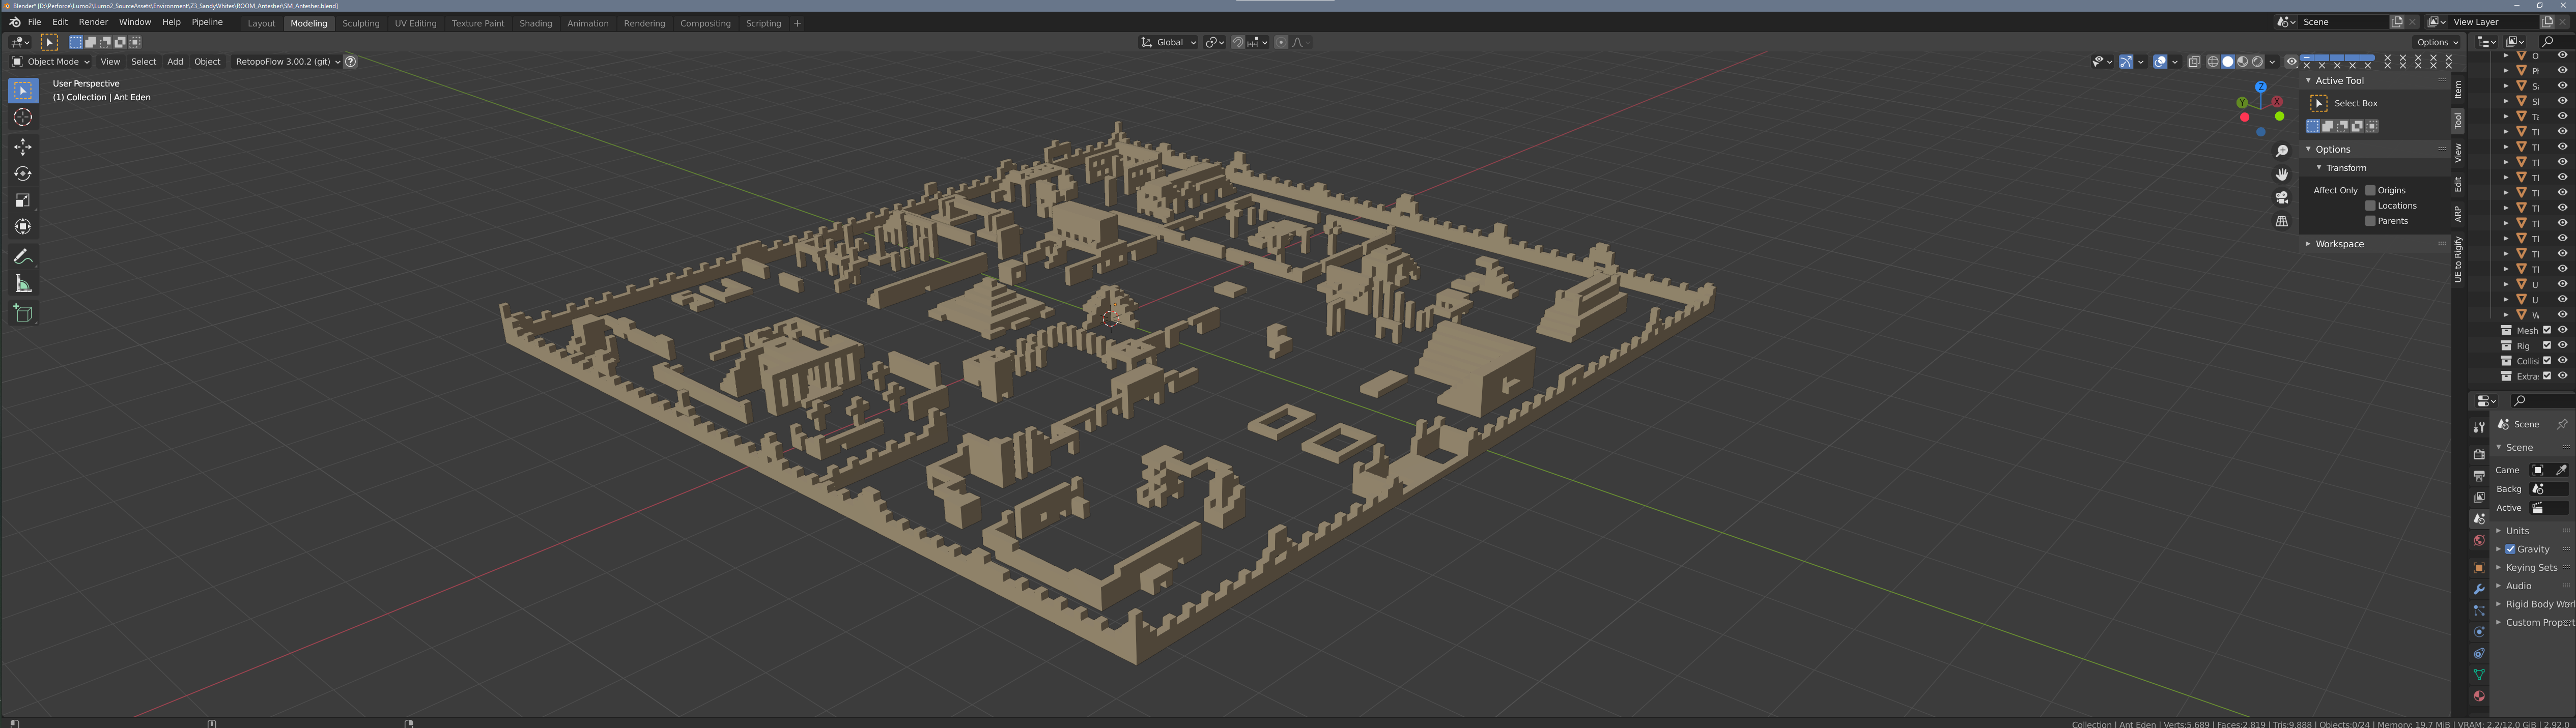Viewport: 2576px width, 728px height.
Task: Choose the Annotate pencil tool
Action: [x=23, y=257]
